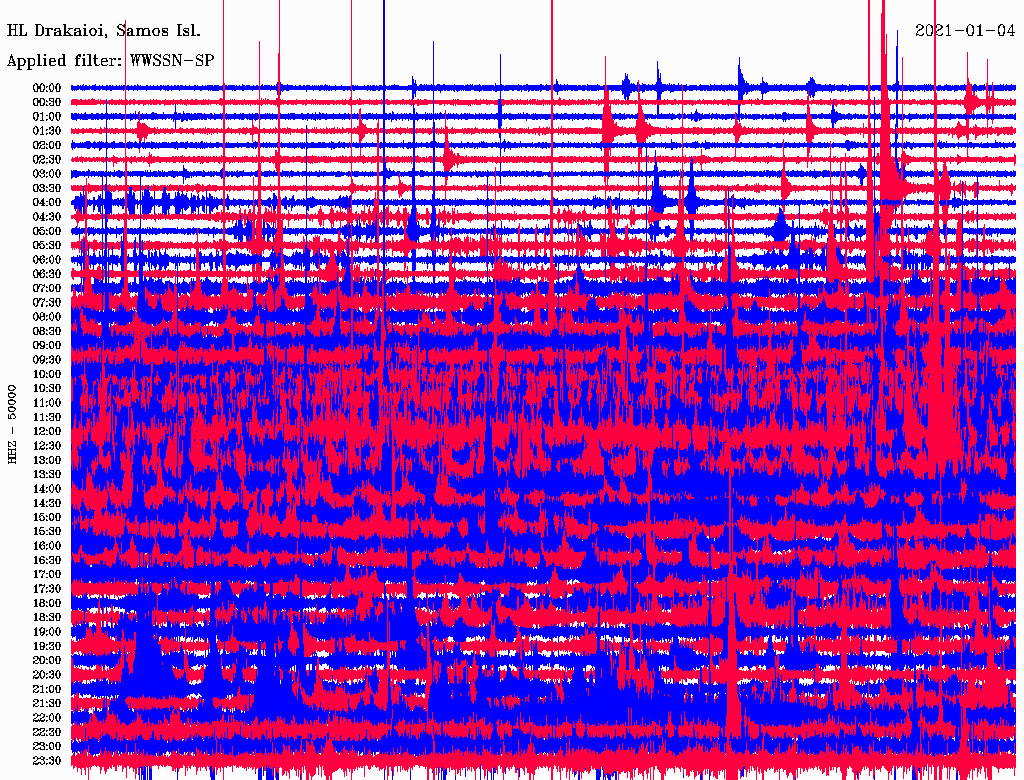
Task: Select the 13:30 time label
Action: coord(46,474)
